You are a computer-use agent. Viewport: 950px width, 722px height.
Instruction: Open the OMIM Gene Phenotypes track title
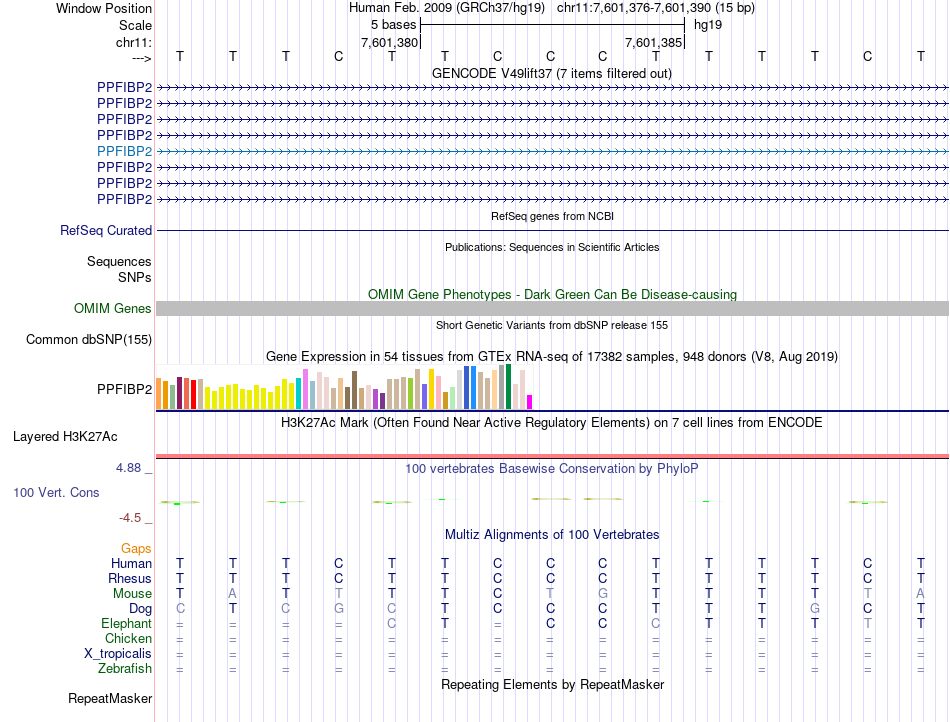coord(552,294)
